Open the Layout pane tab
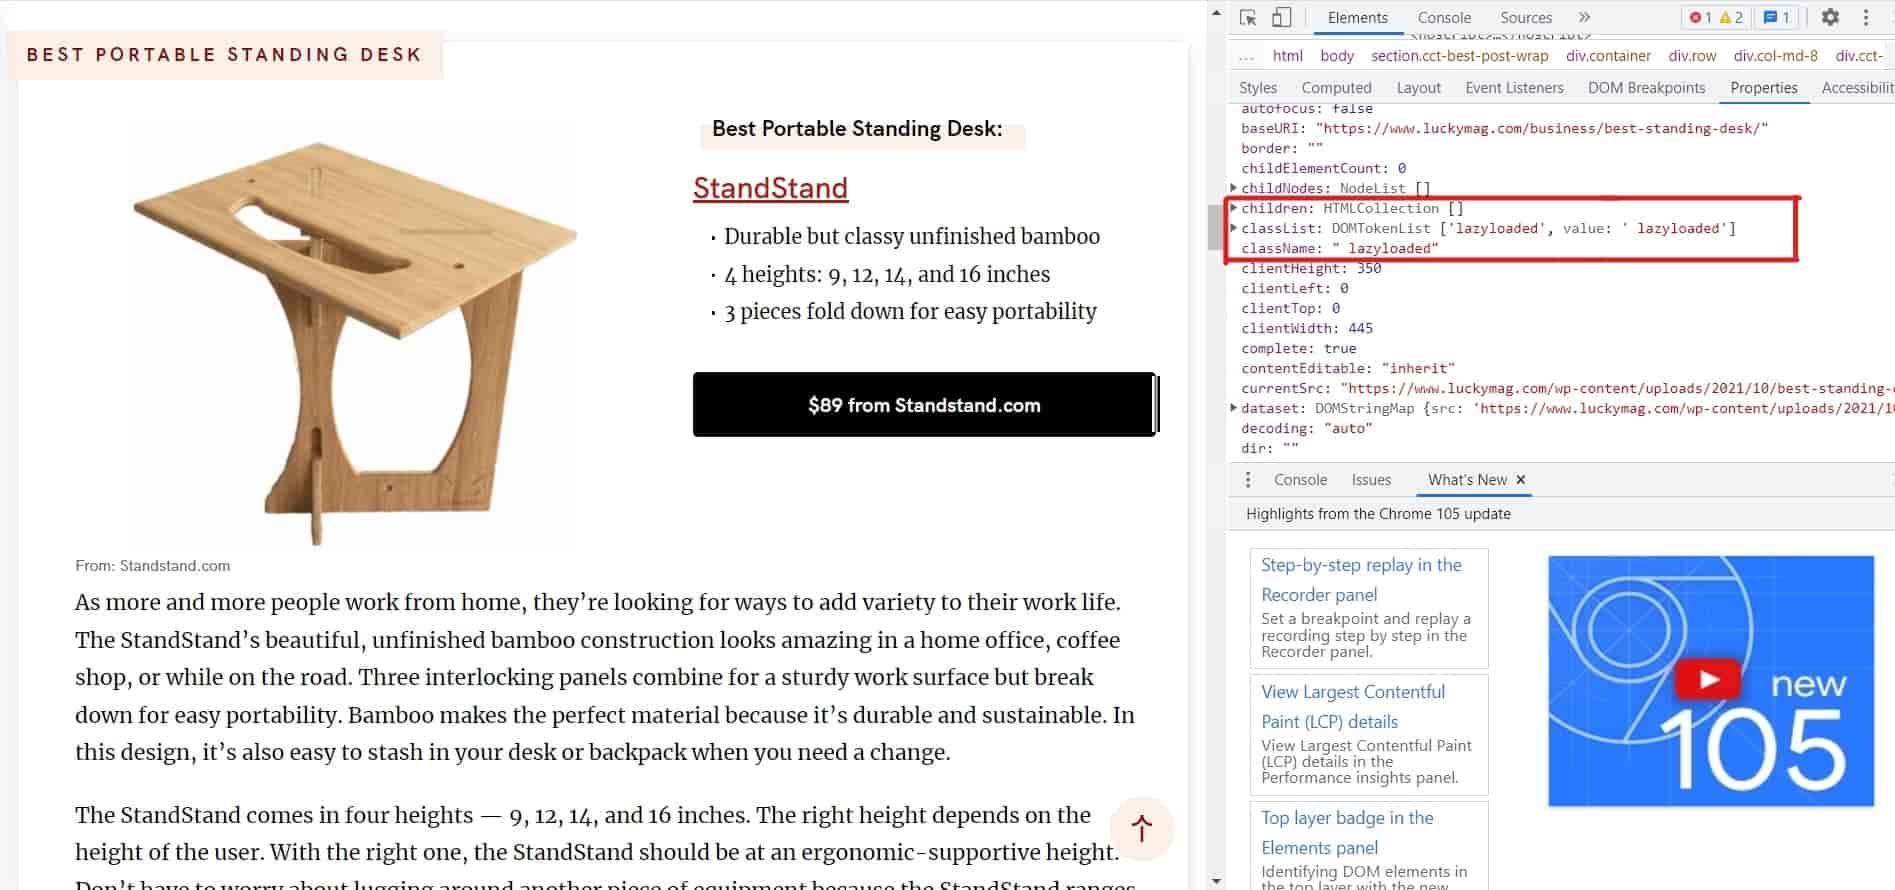This screenshot has width=1895, height=890. pos(1418,88)
